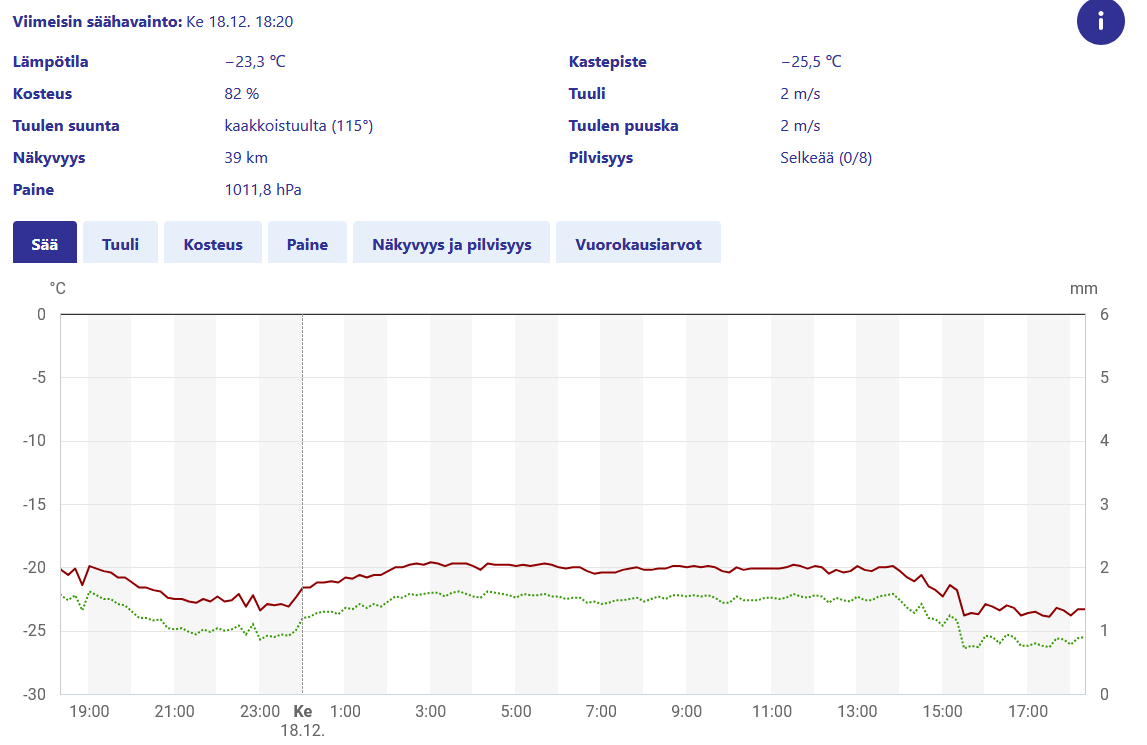Click the Ke 18.12. date axis label
The height and width of the screenshot is (745, 1147).
pos(302,720)
